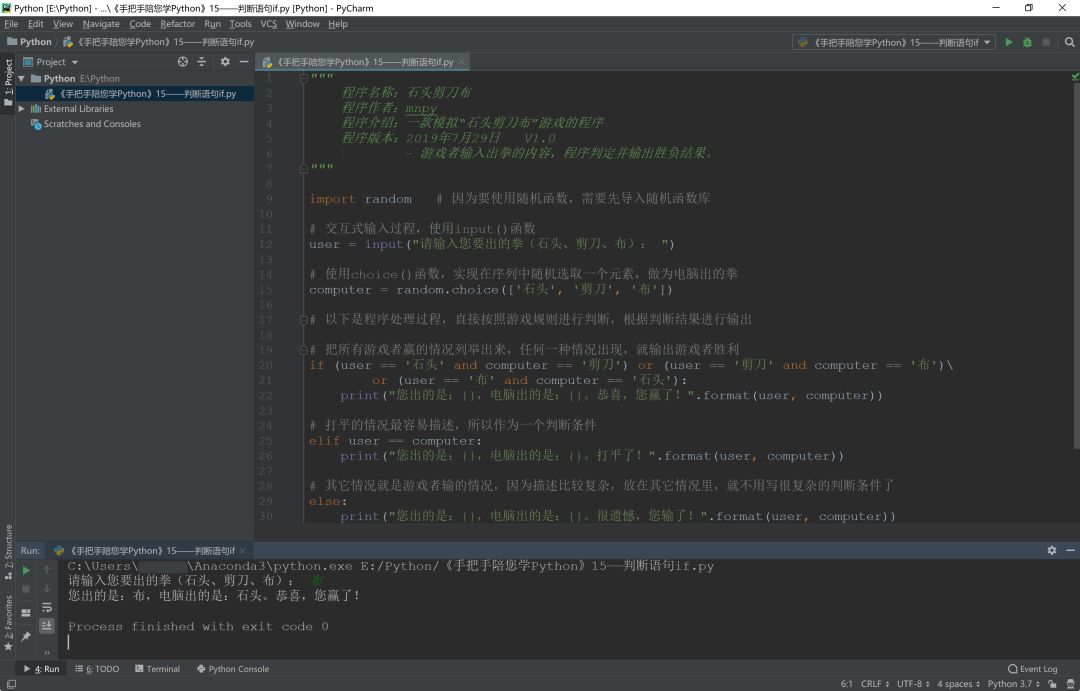Image resolution: width=1080 pixels, height=691 pixels.
Task: Click the code inspection checkmark indicator
Action: [1074, 77]
